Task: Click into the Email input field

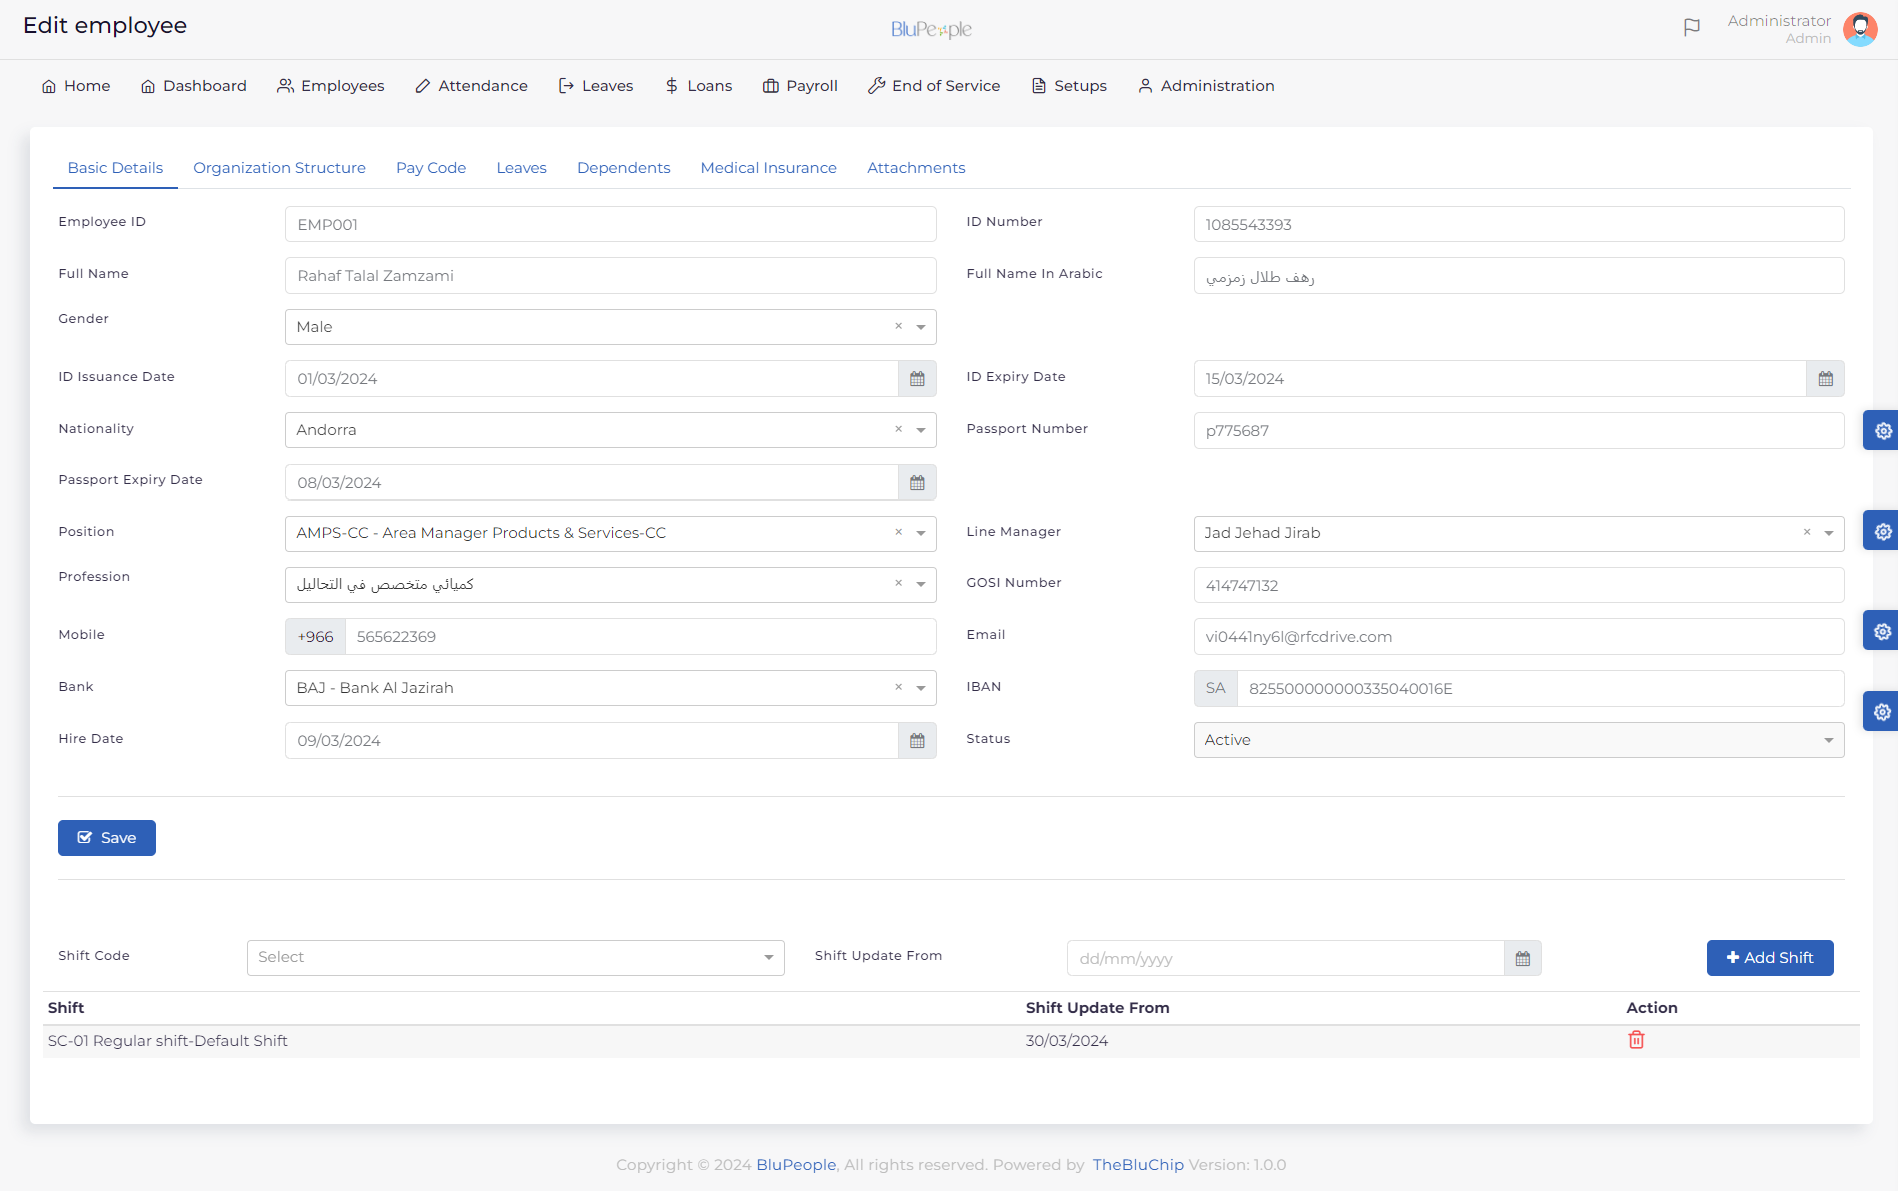Action: (x=1518, y=637)
